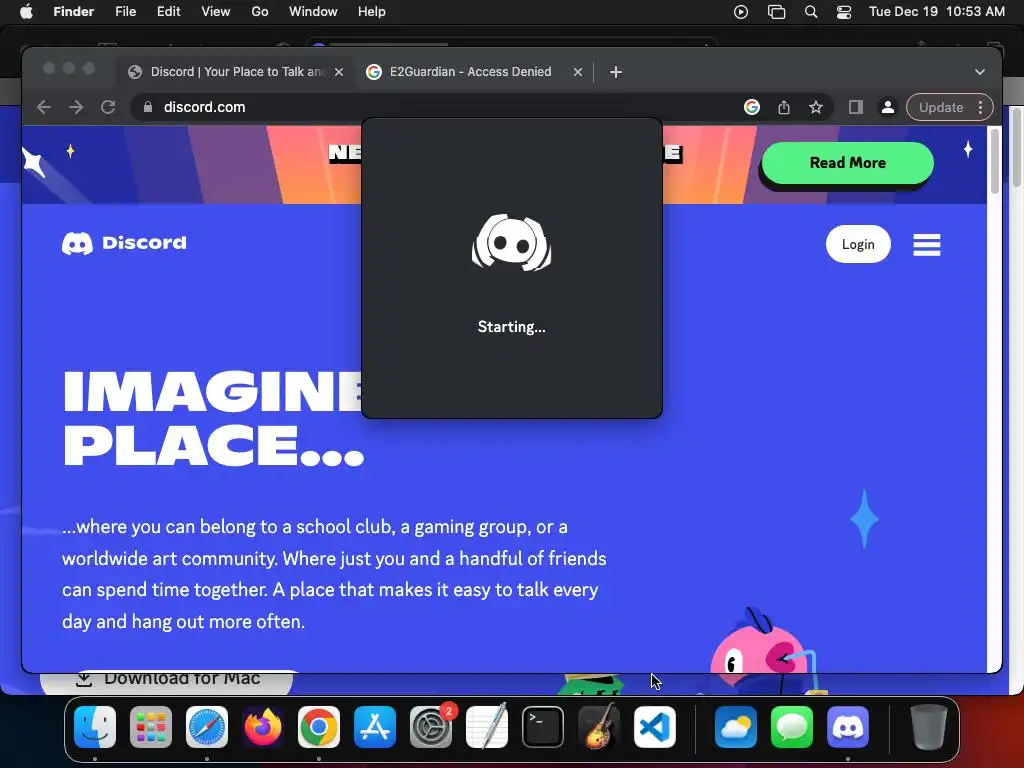Image resolution: width=1024 pixels, height=768 pixels.
Task: Bookmark this page with the star icon
Action: point(816,107)
